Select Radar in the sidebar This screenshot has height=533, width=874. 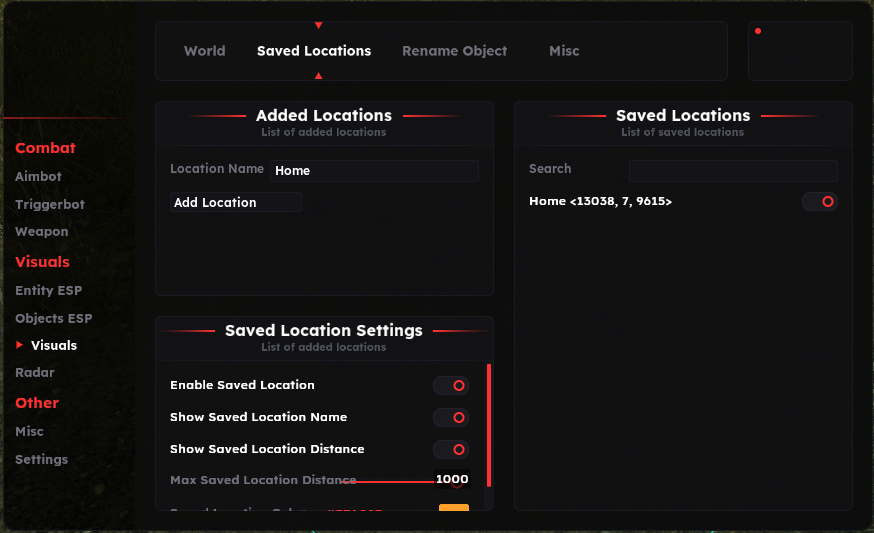tap(35, 372)
